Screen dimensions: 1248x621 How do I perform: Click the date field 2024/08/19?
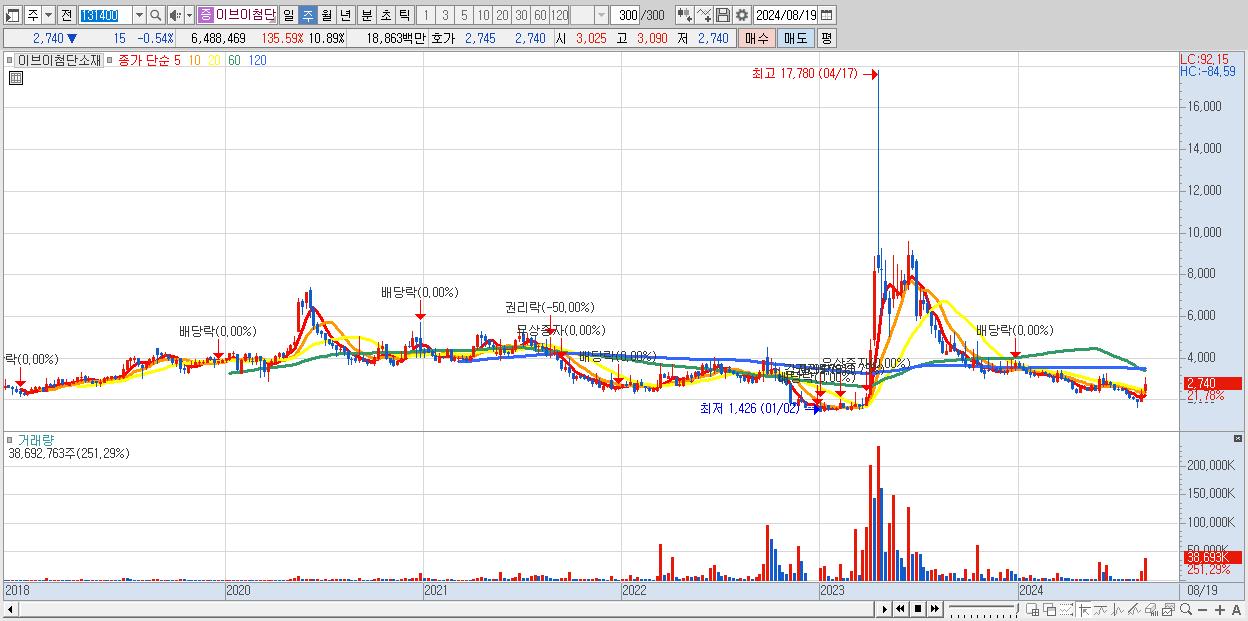click(x=785, y=15)
